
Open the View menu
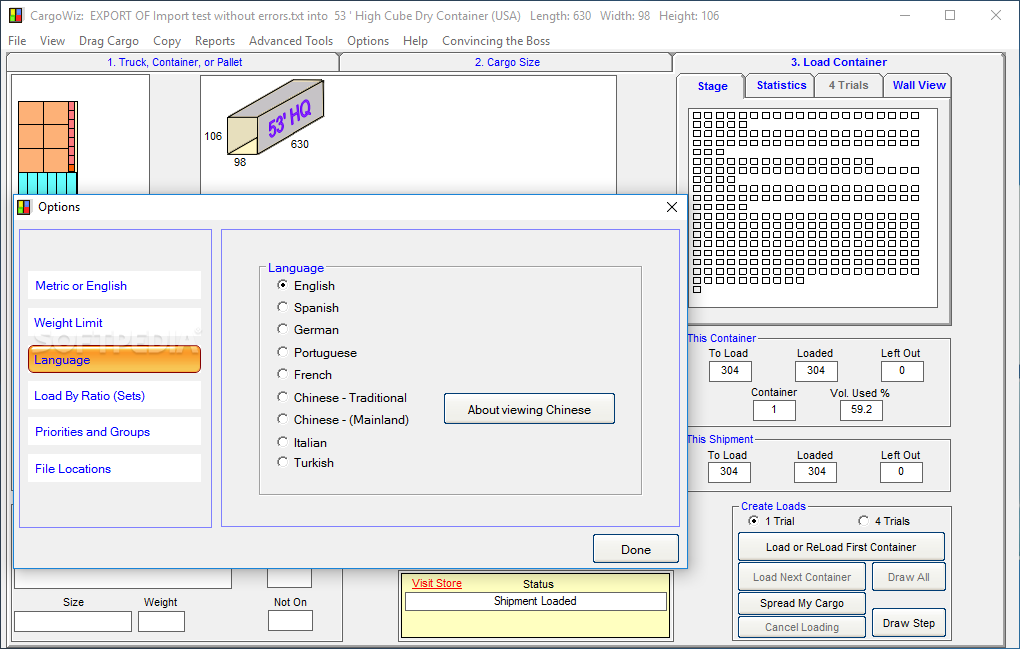point(52,41)
